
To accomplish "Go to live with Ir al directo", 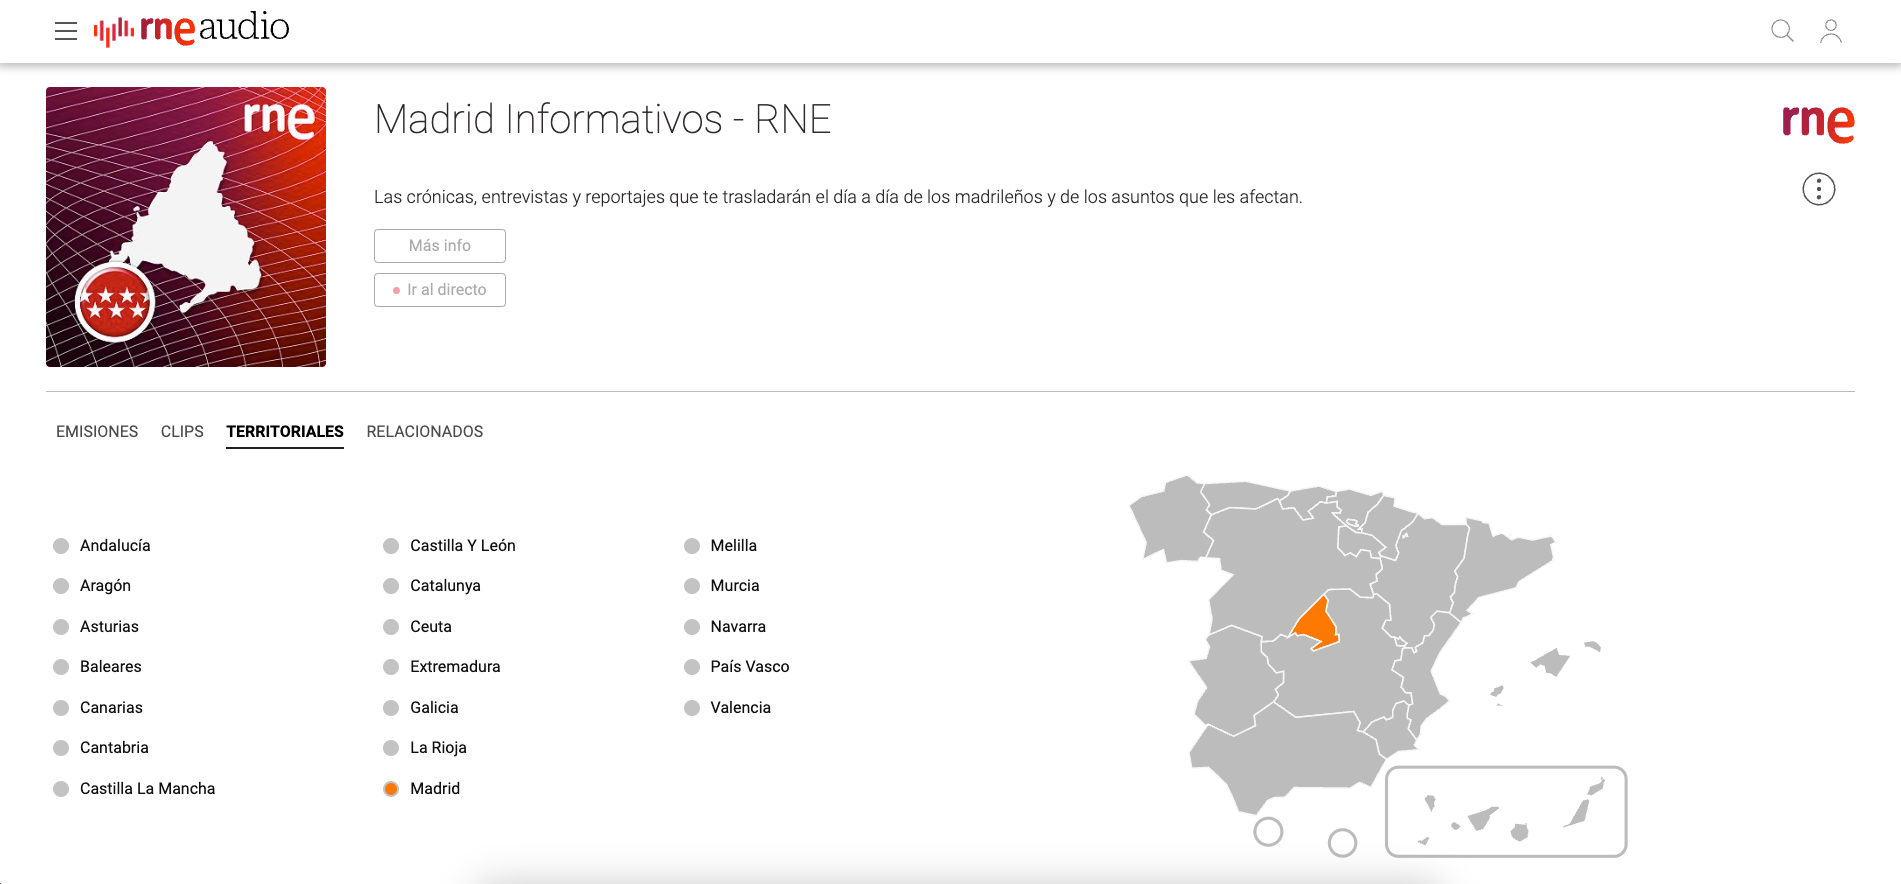I will [440, 290].
